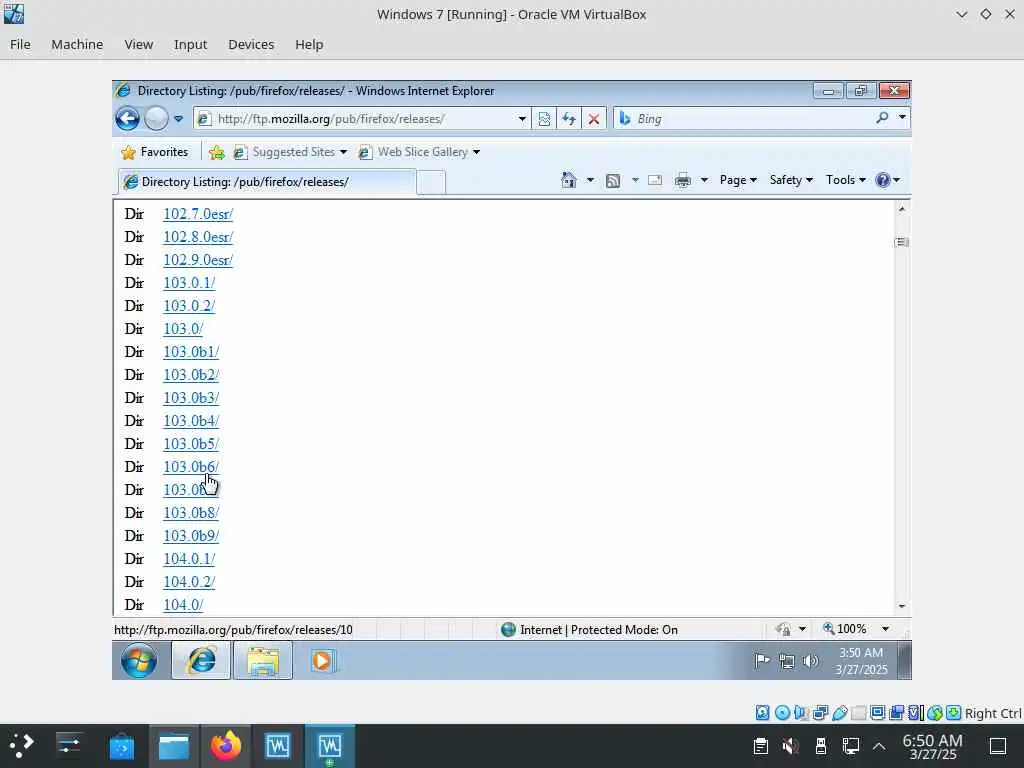Open the Tools menu in IE
The width and height of the screenshot is (1024, 768).
pyautogui.click(x=846, y=180)
